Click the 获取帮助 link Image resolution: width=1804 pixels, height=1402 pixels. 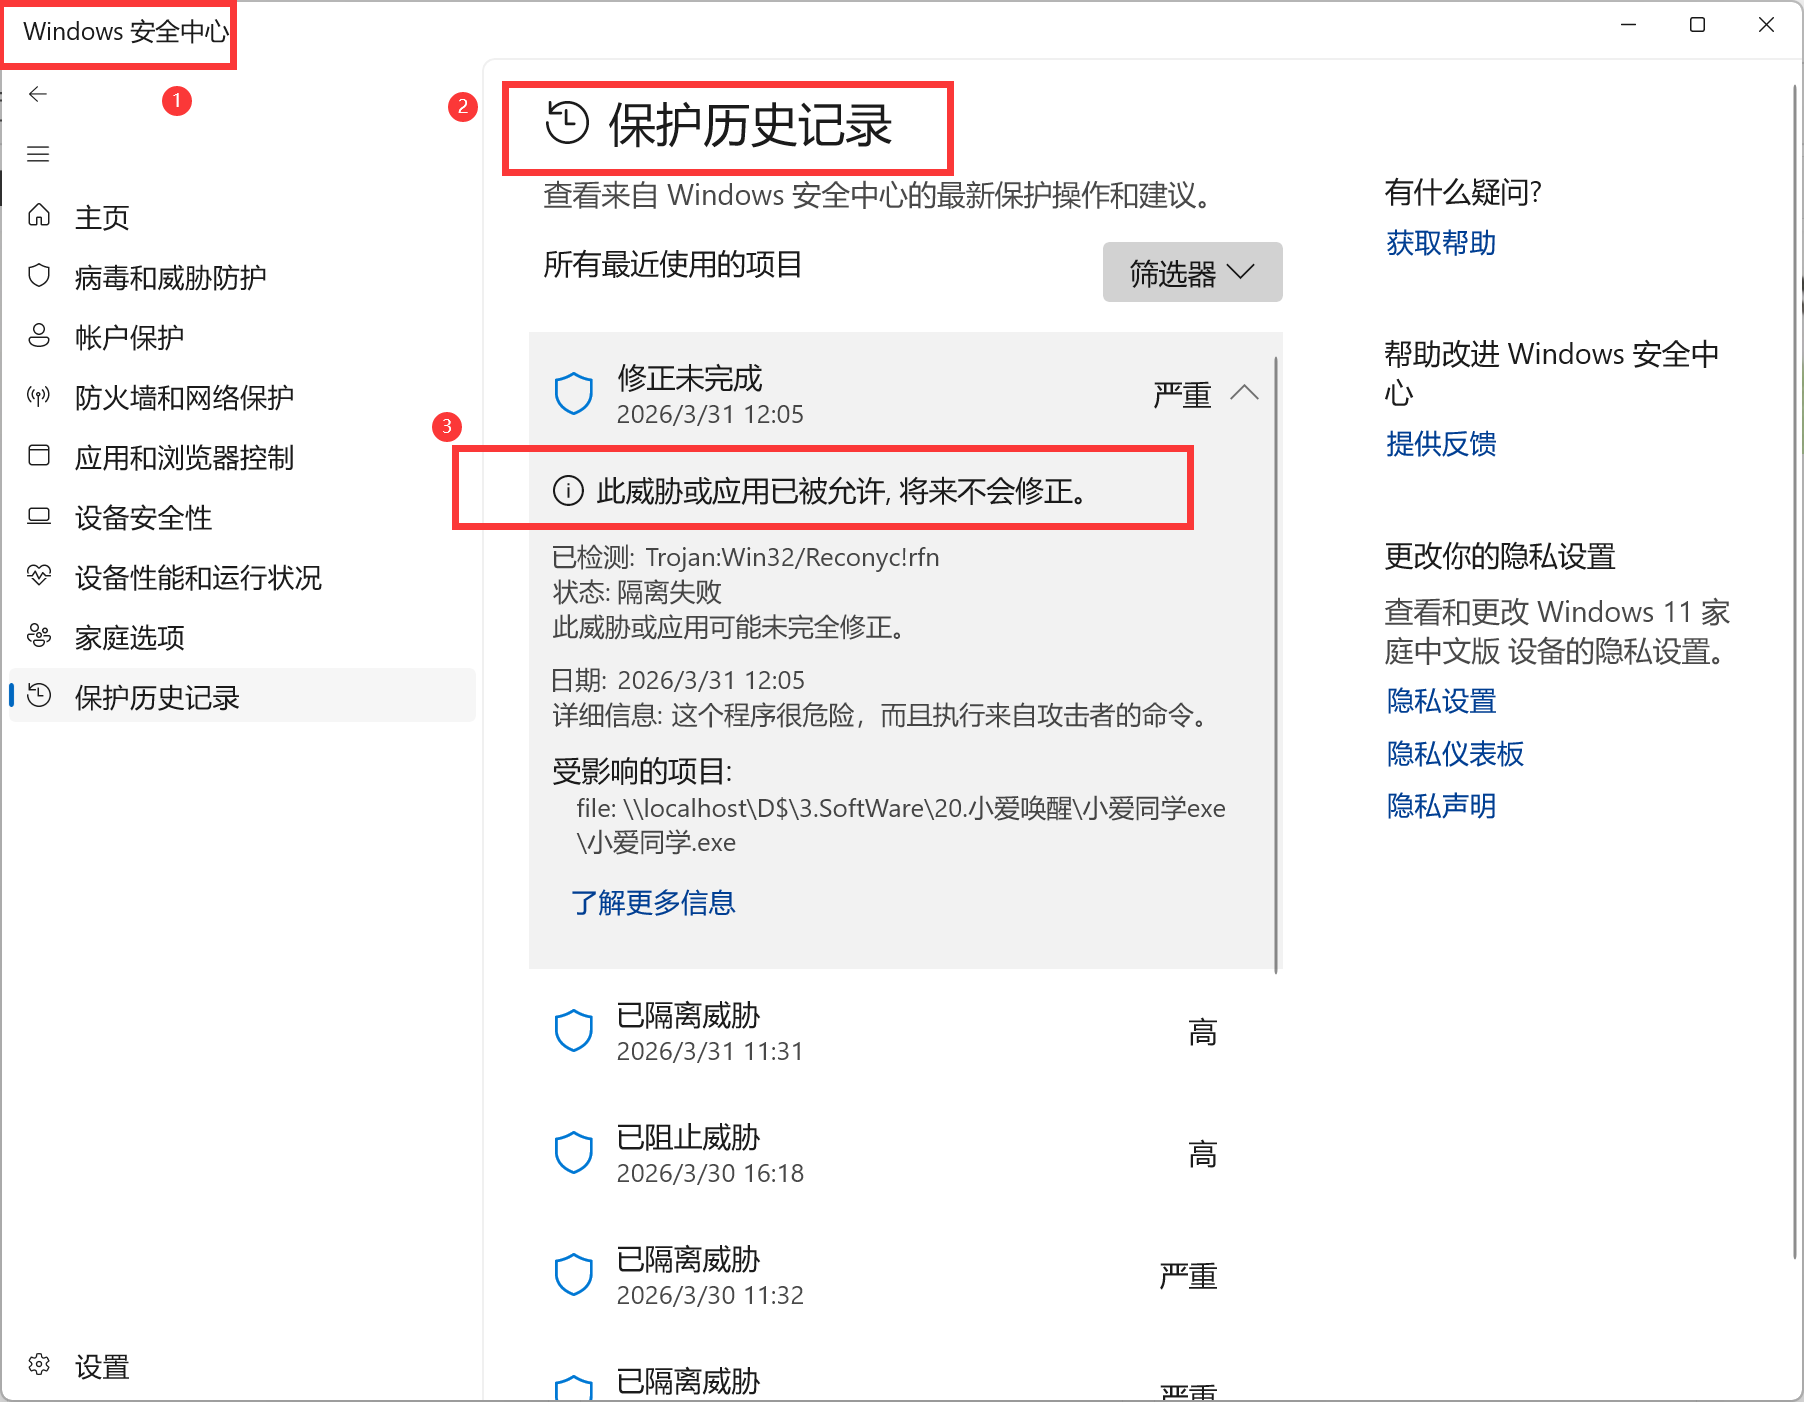click(x=1440, y=243)
